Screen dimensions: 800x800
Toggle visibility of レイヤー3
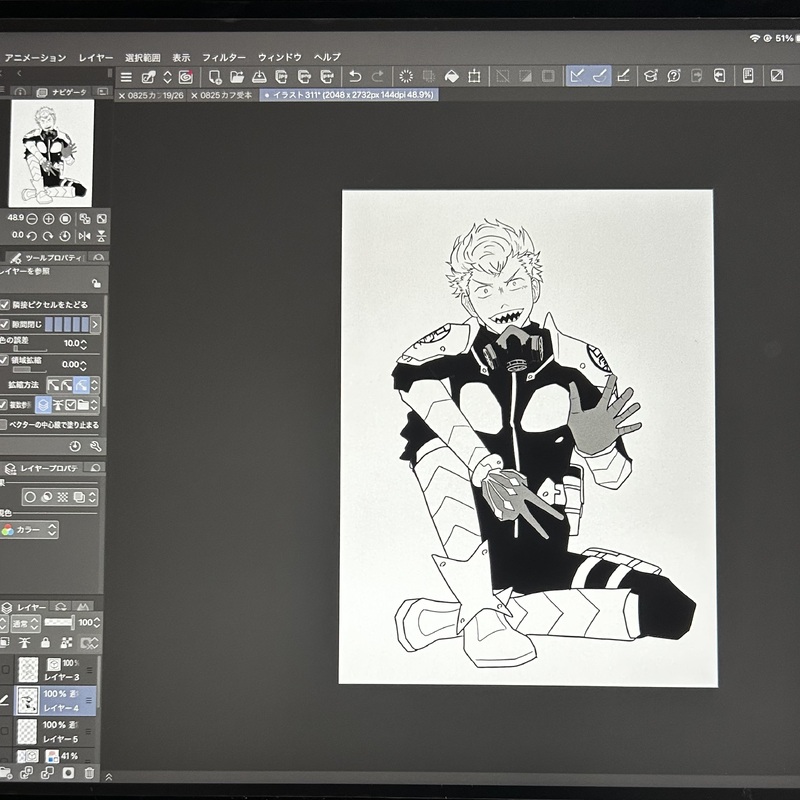5,669
